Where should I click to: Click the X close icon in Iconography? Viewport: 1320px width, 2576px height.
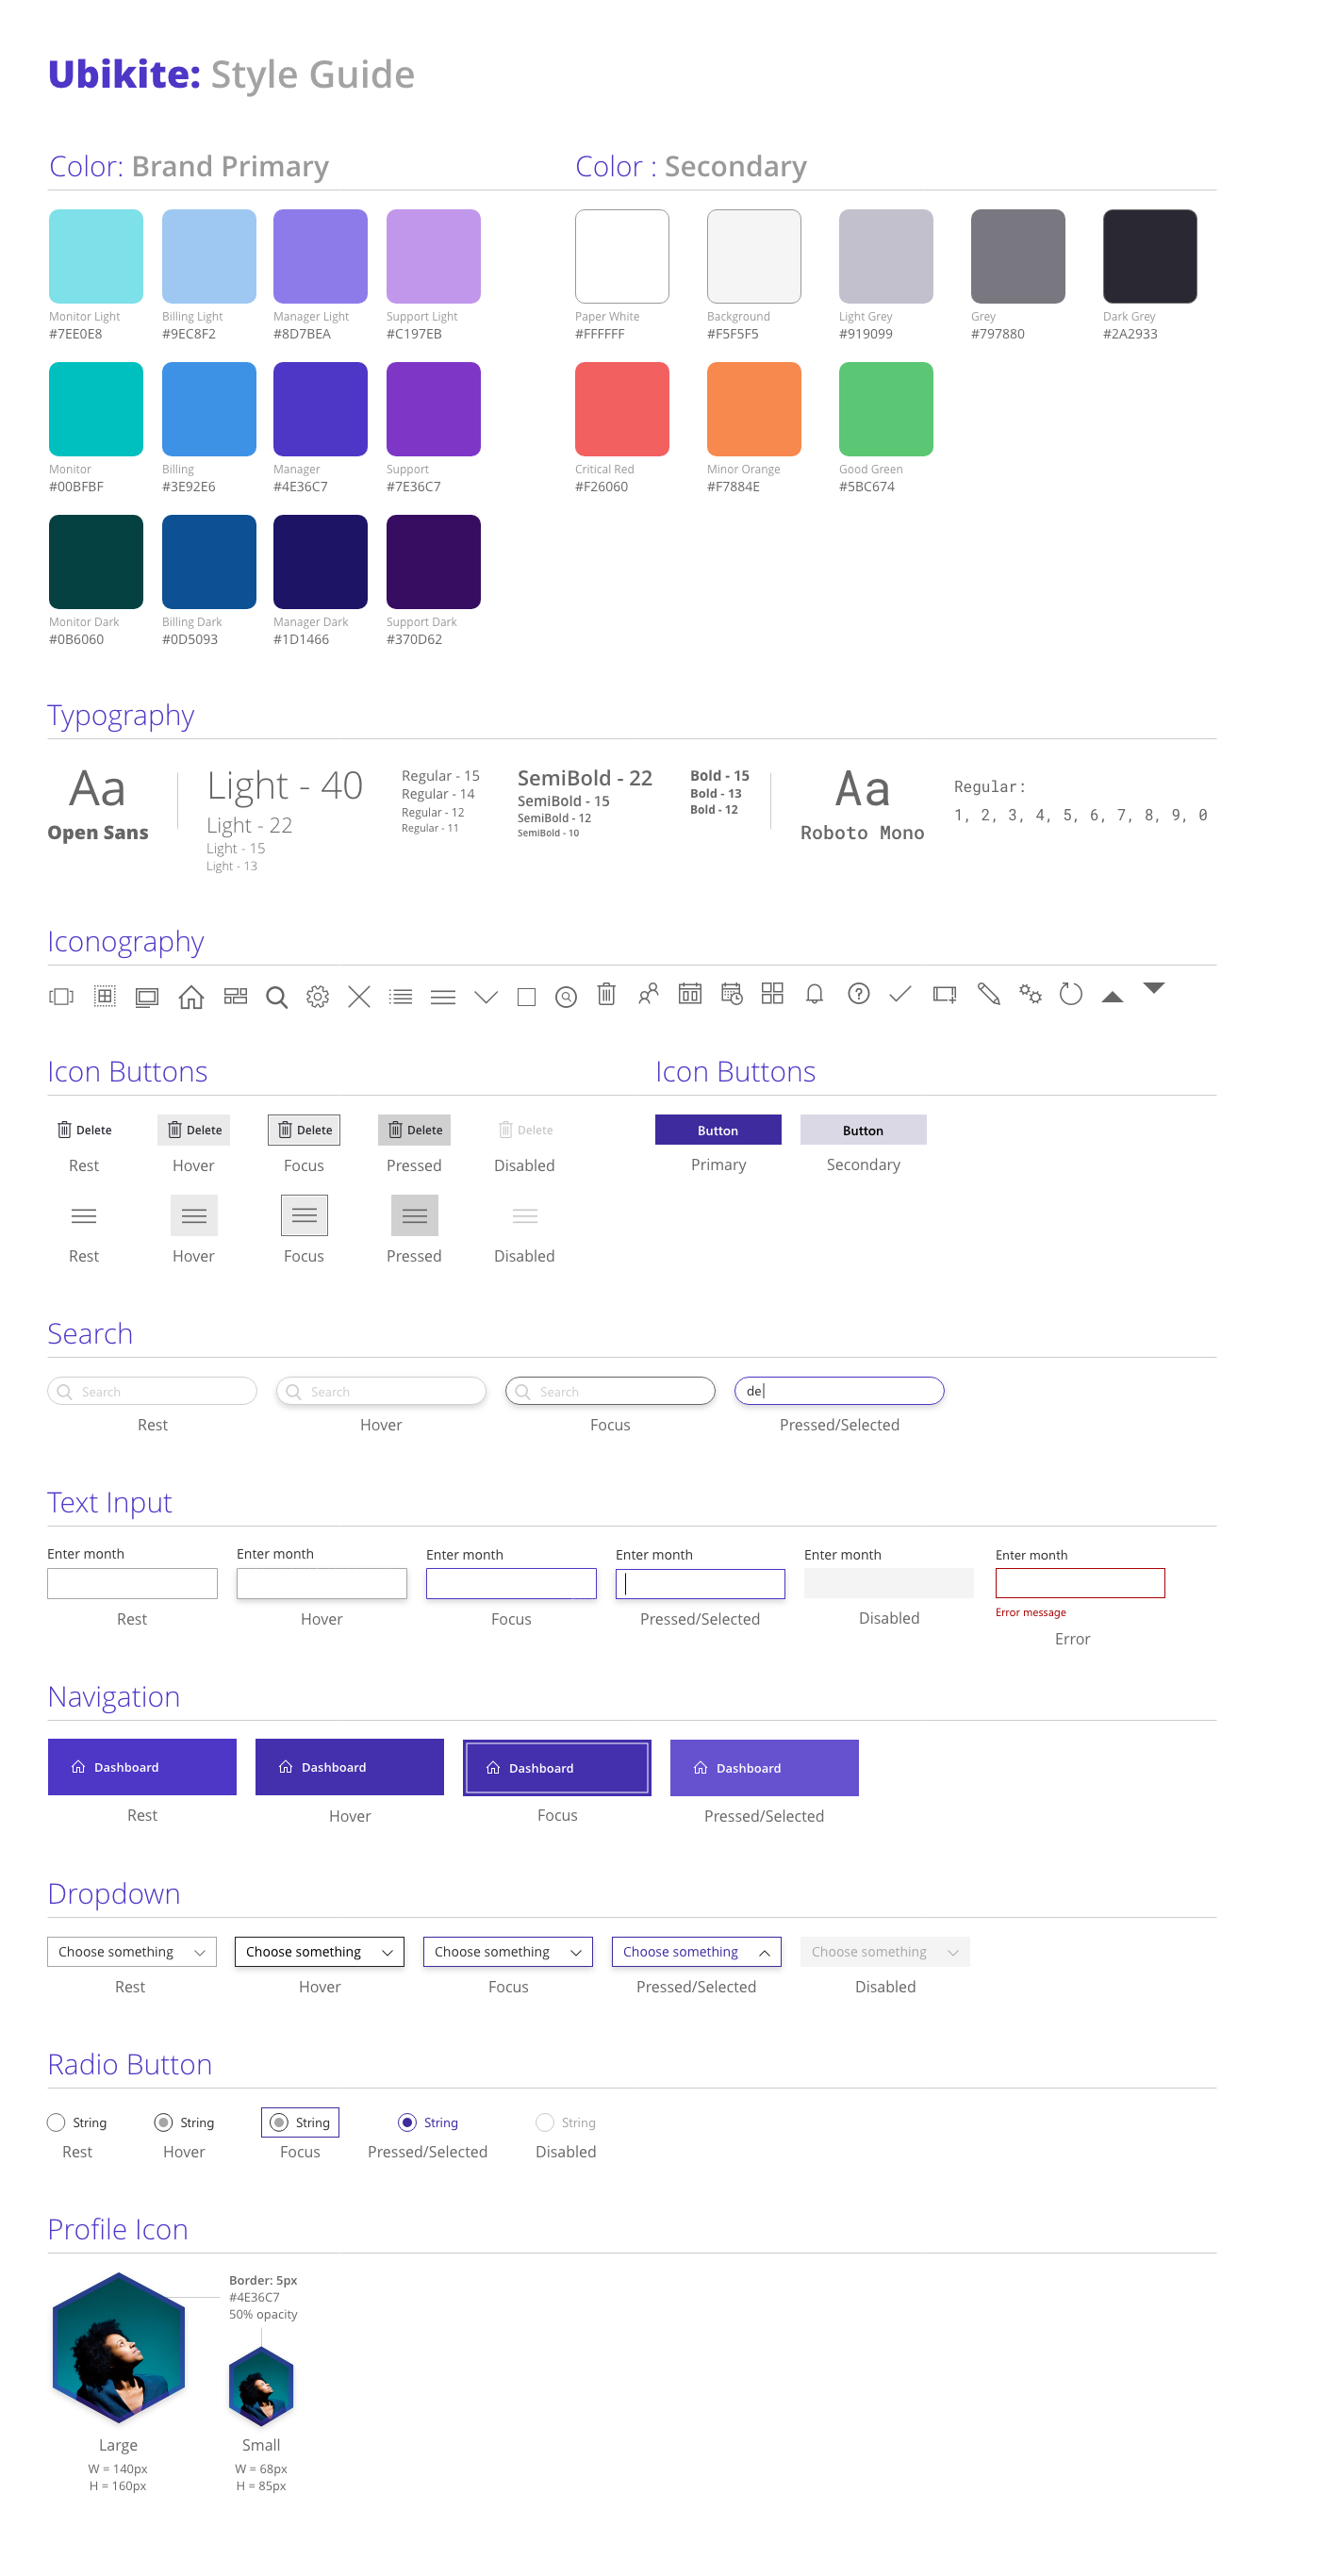tap(359, 996)
